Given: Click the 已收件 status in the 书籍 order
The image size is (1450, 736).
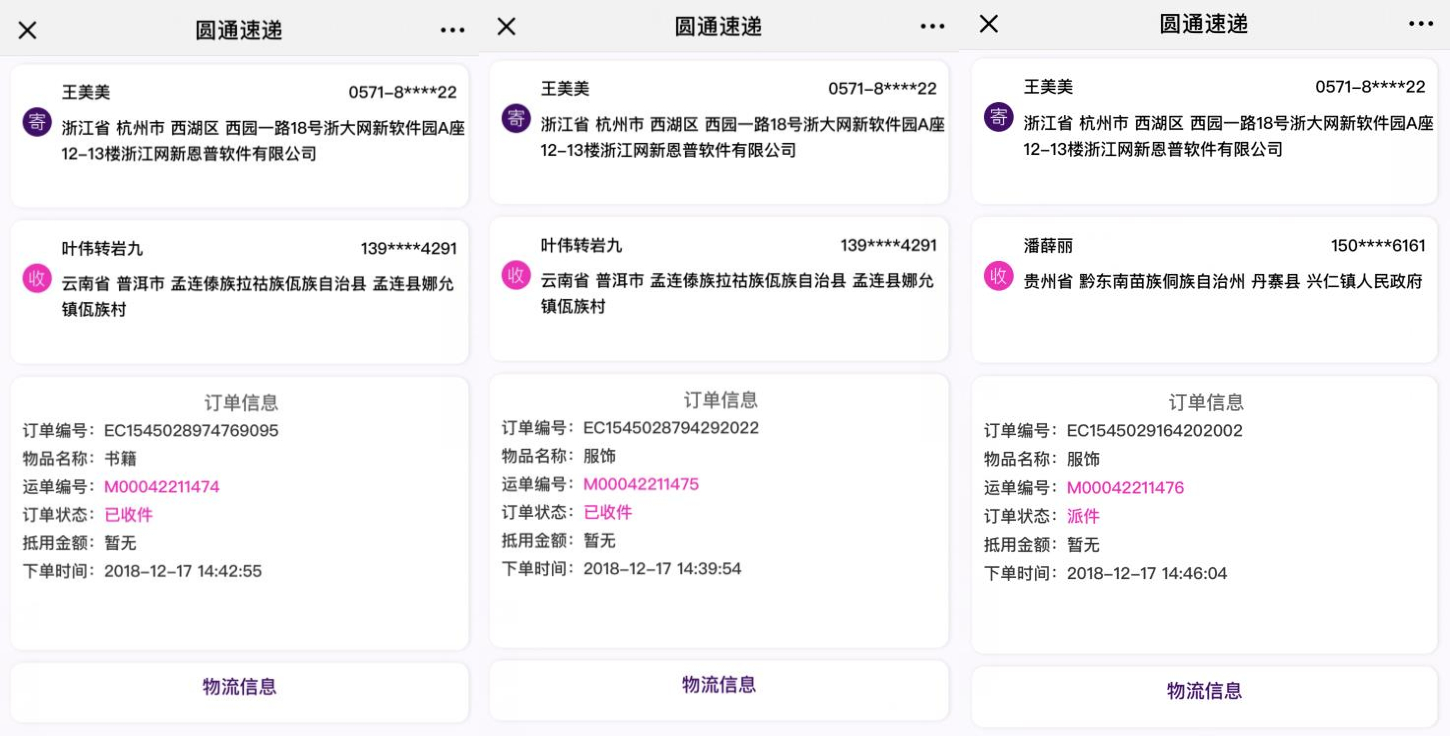Looking at the screenshot, I should [129, 515].
